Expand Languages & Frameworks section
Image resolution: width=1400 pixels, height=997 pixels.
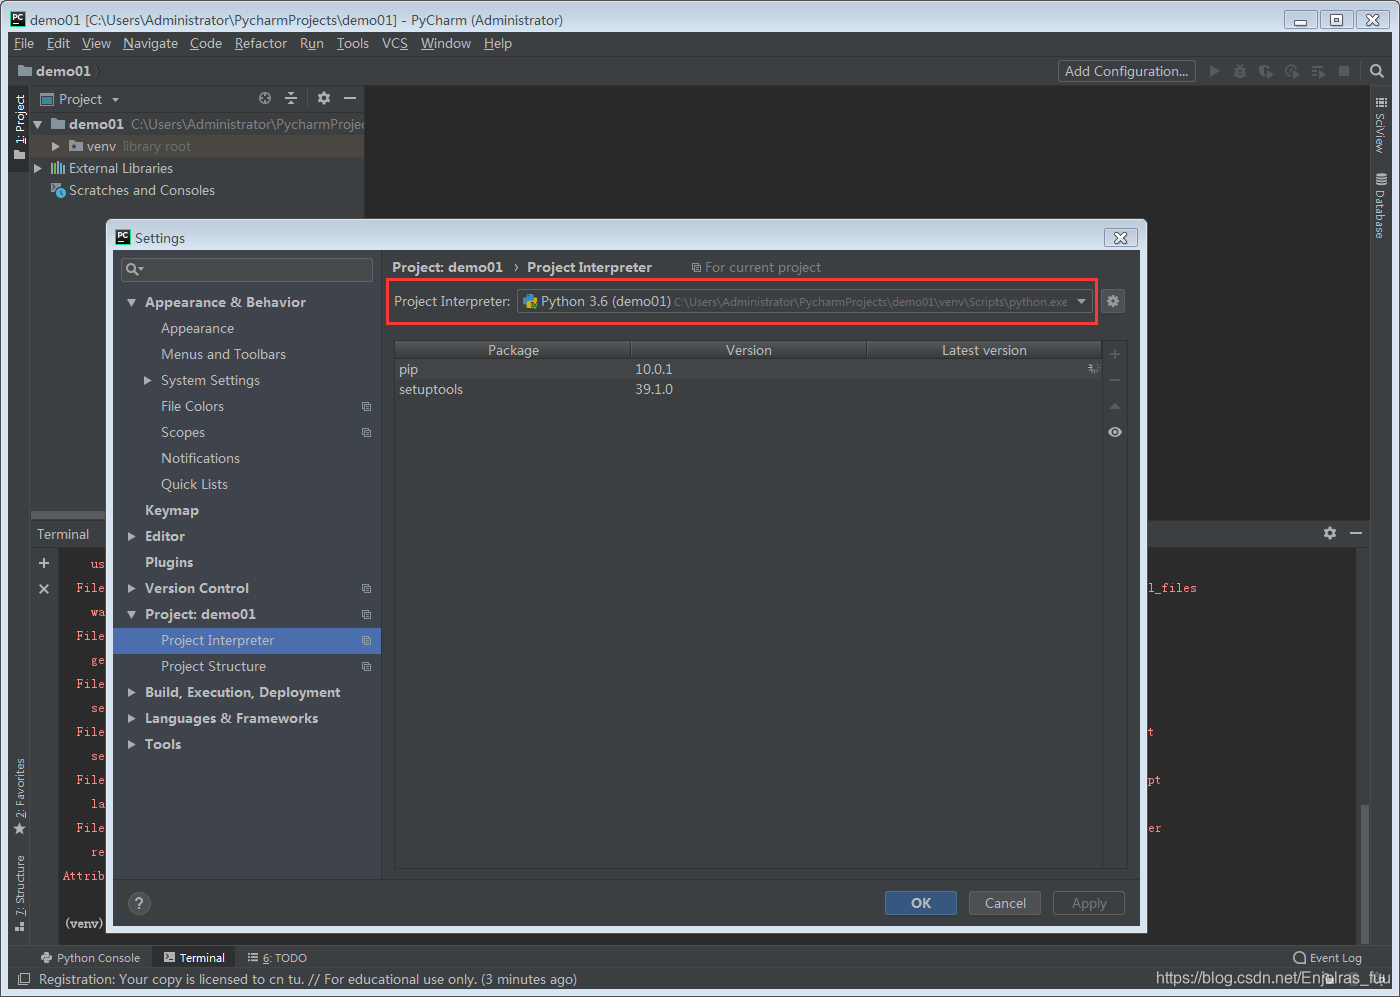click(x=132, y=718)
